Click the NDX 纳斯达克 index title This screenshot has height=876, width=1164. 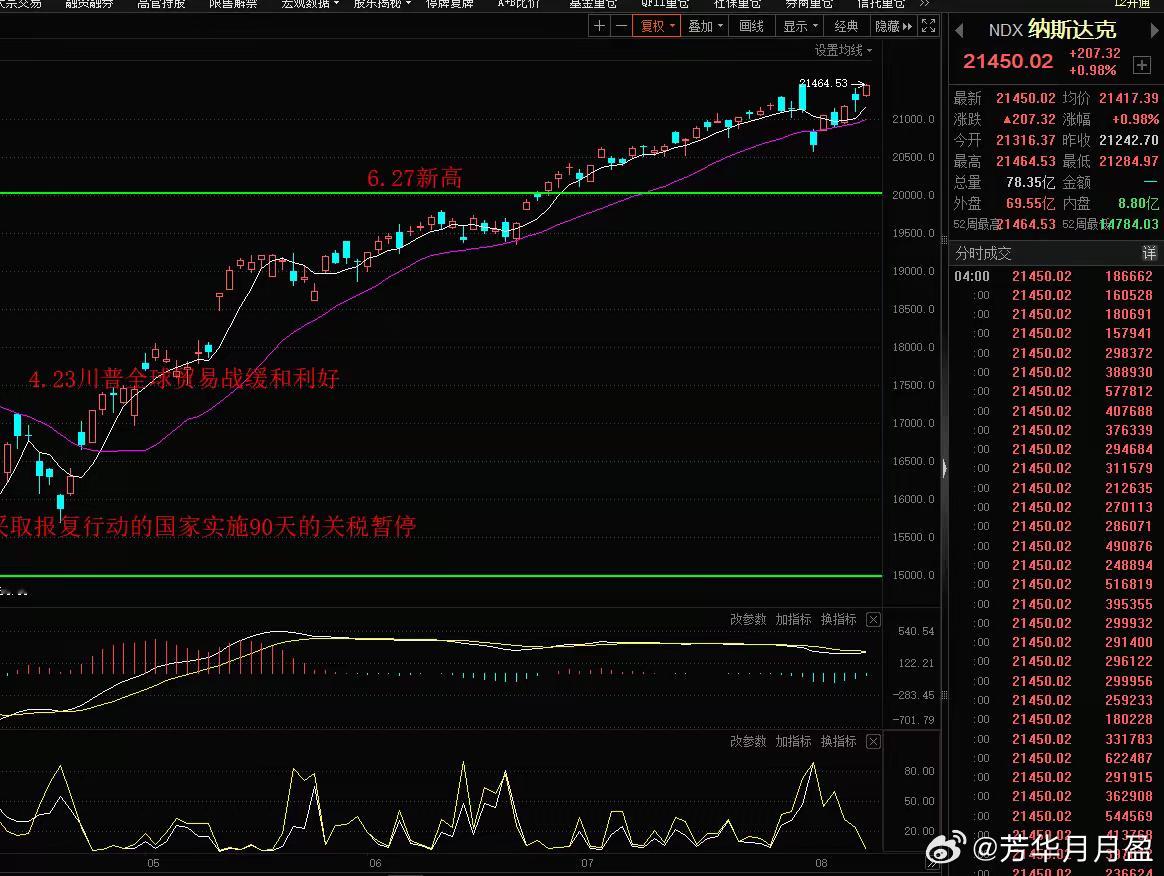pos(1052,30)
